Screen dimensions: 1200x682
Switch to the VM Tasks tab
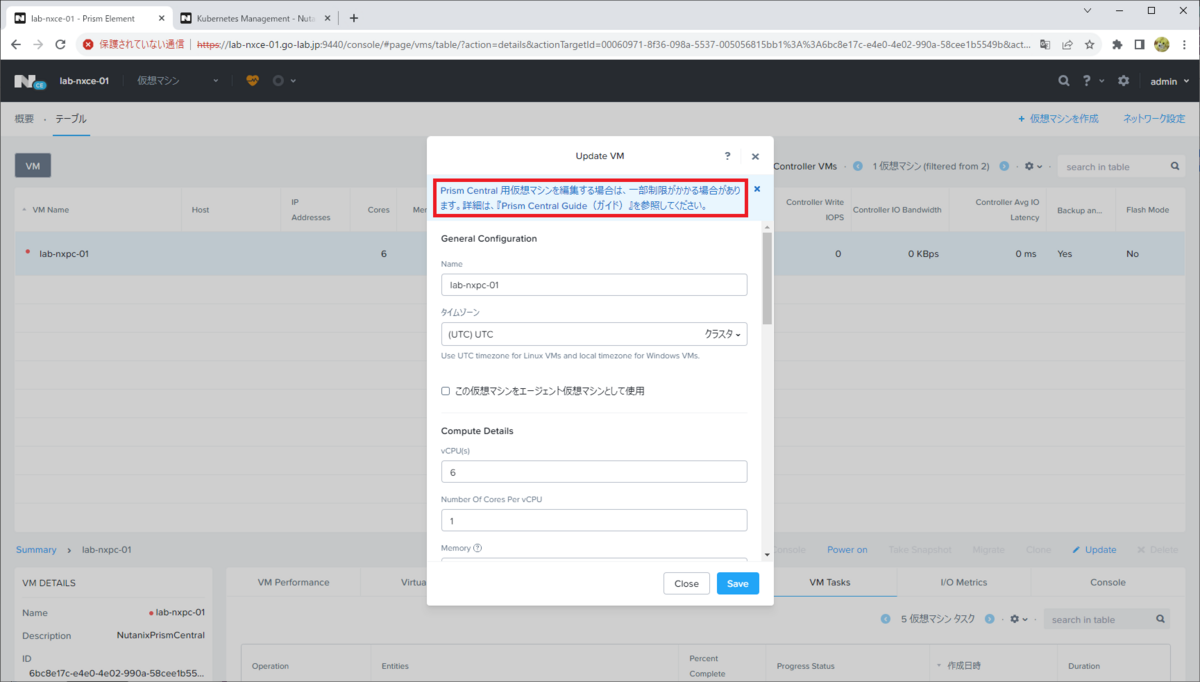(828, 582)
